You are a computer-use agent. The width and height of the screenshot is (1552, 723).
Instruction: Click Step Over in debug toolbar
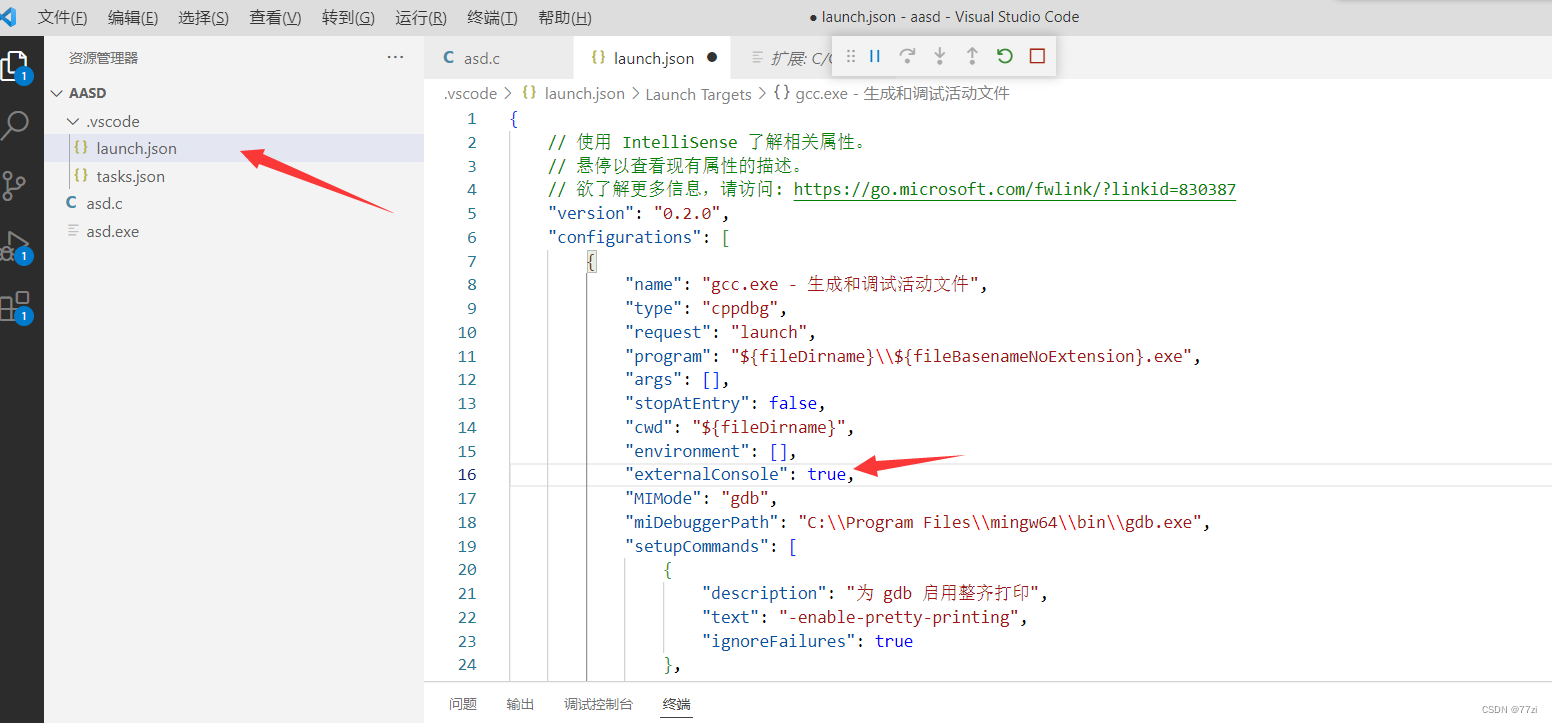pyautogui.click(x=907, y=57)
